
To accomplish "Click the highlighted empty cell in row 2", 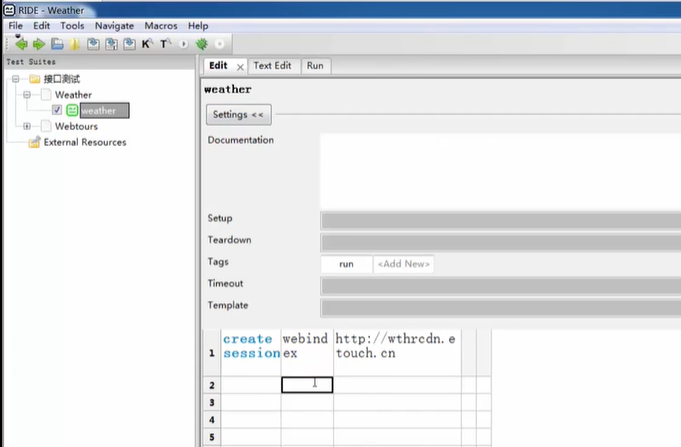I will tap(307, 385).
